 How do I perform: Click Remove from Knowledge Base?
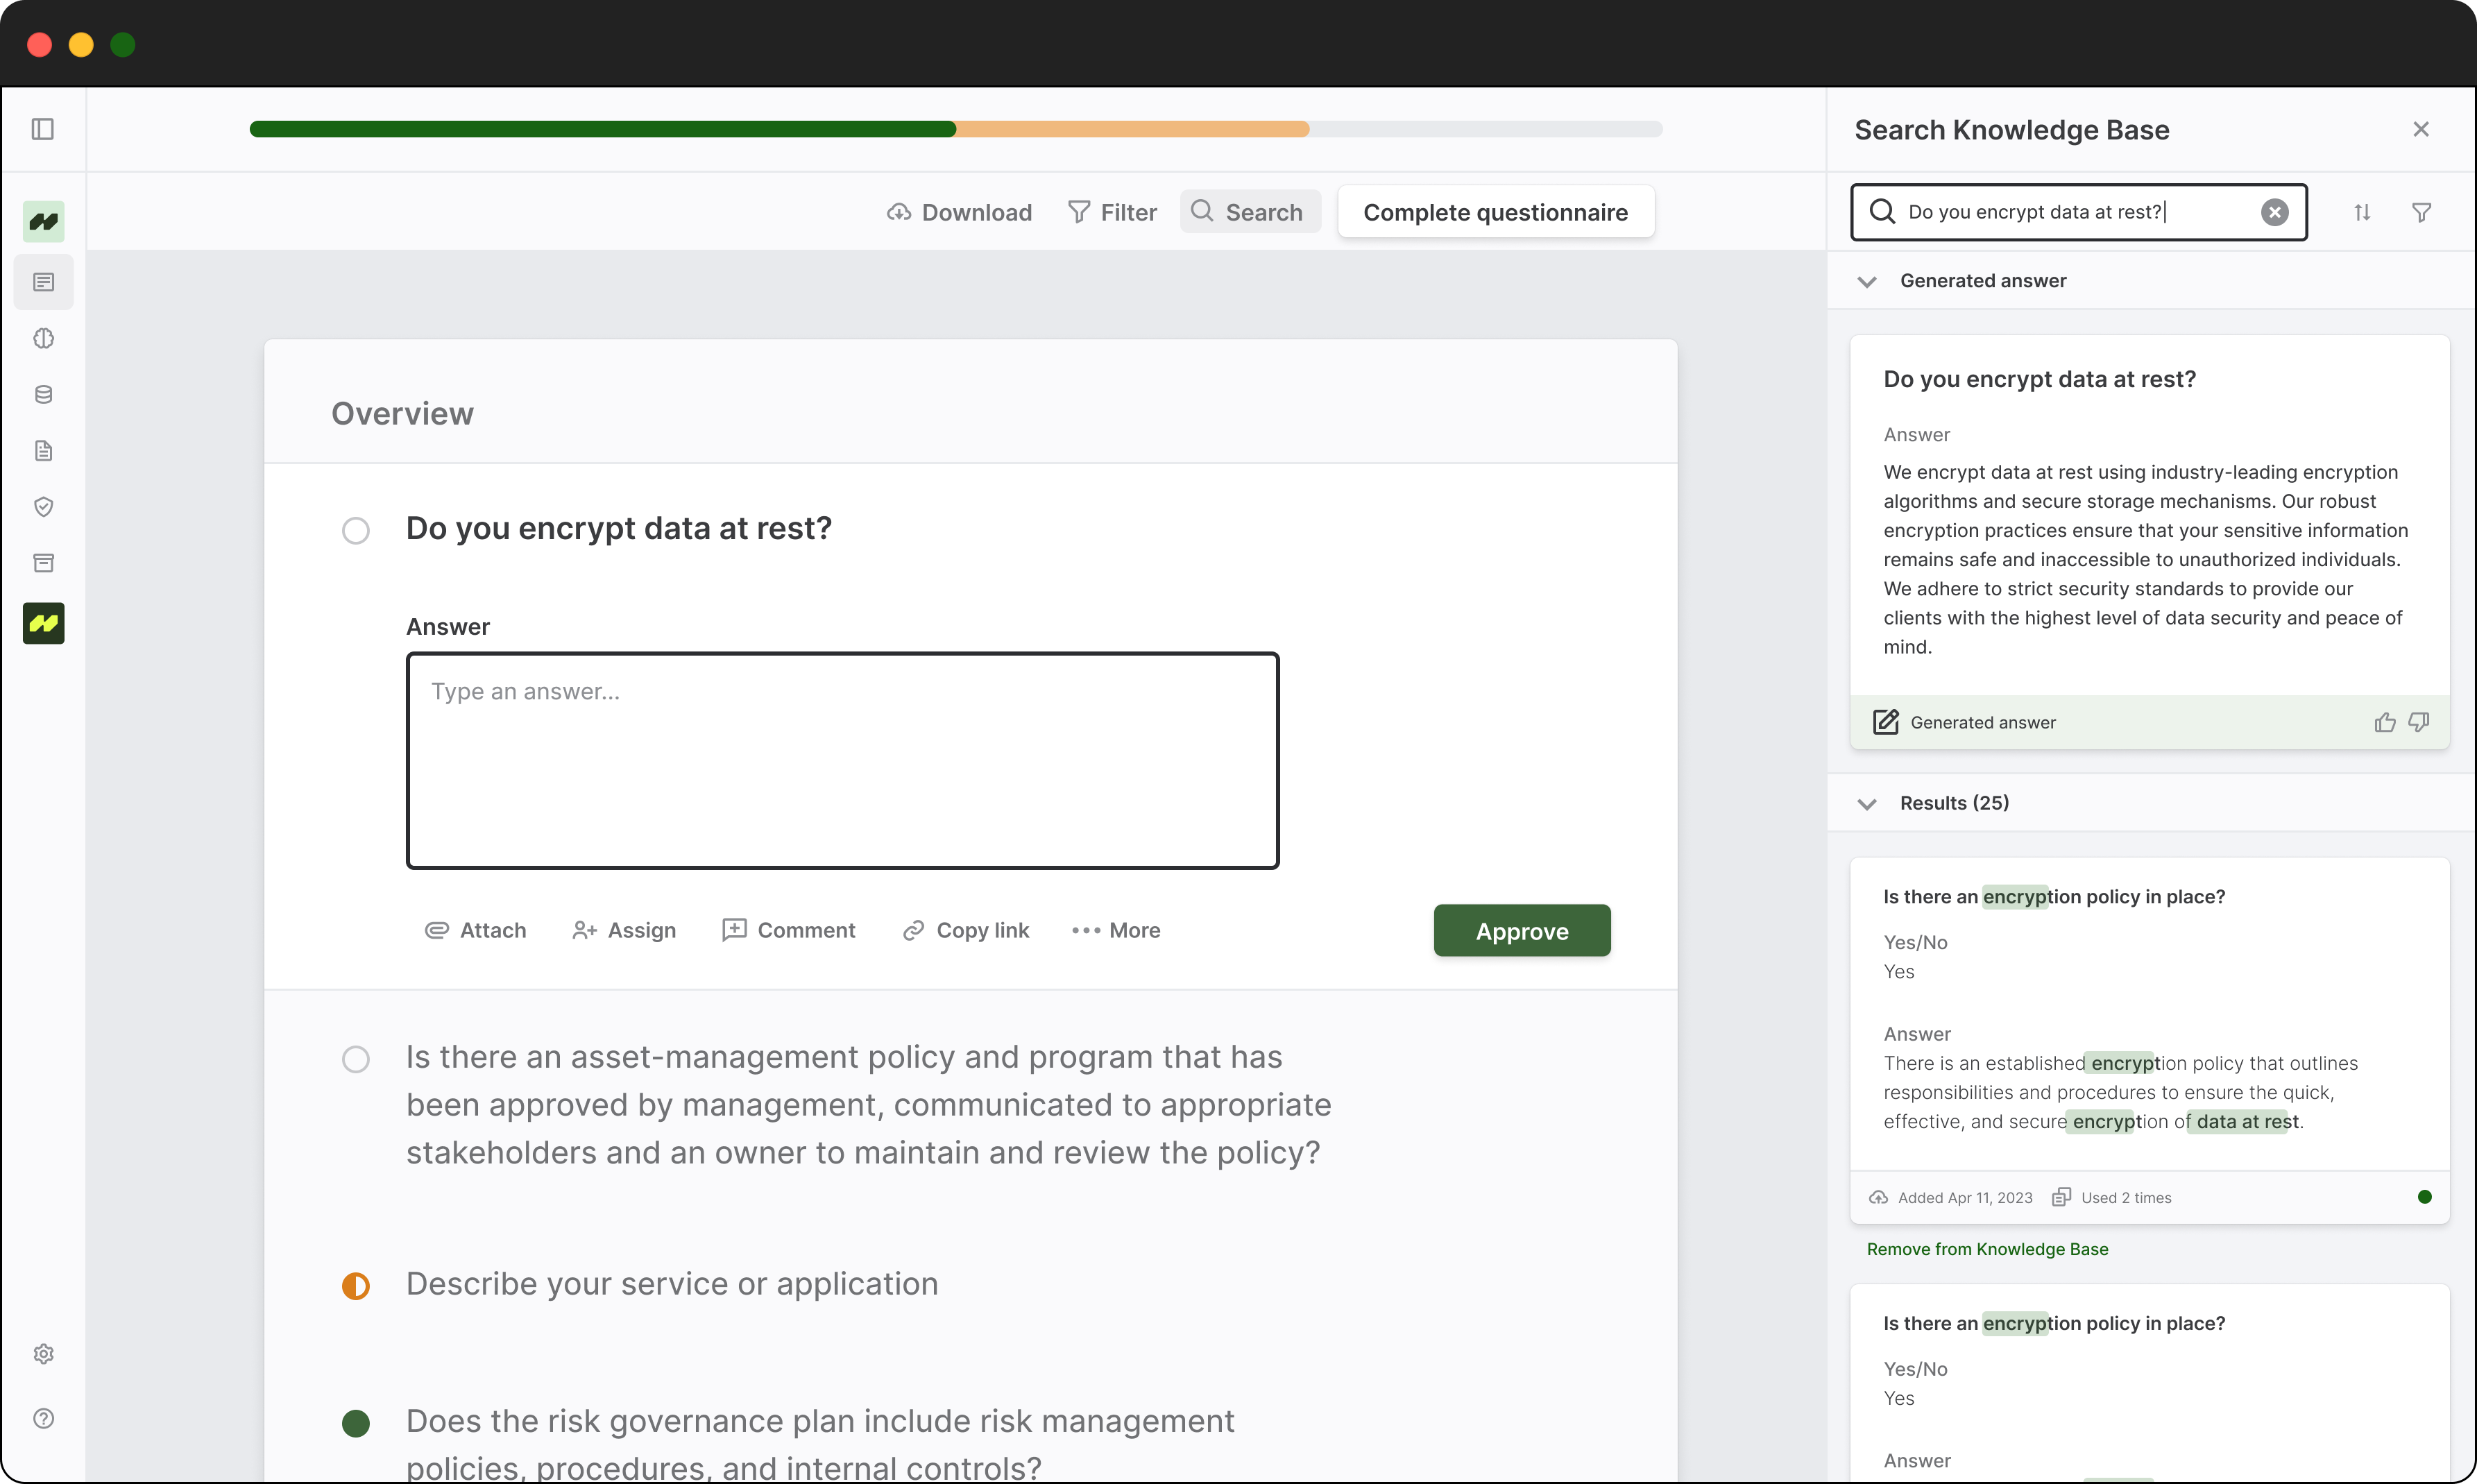[1987, 1248]
